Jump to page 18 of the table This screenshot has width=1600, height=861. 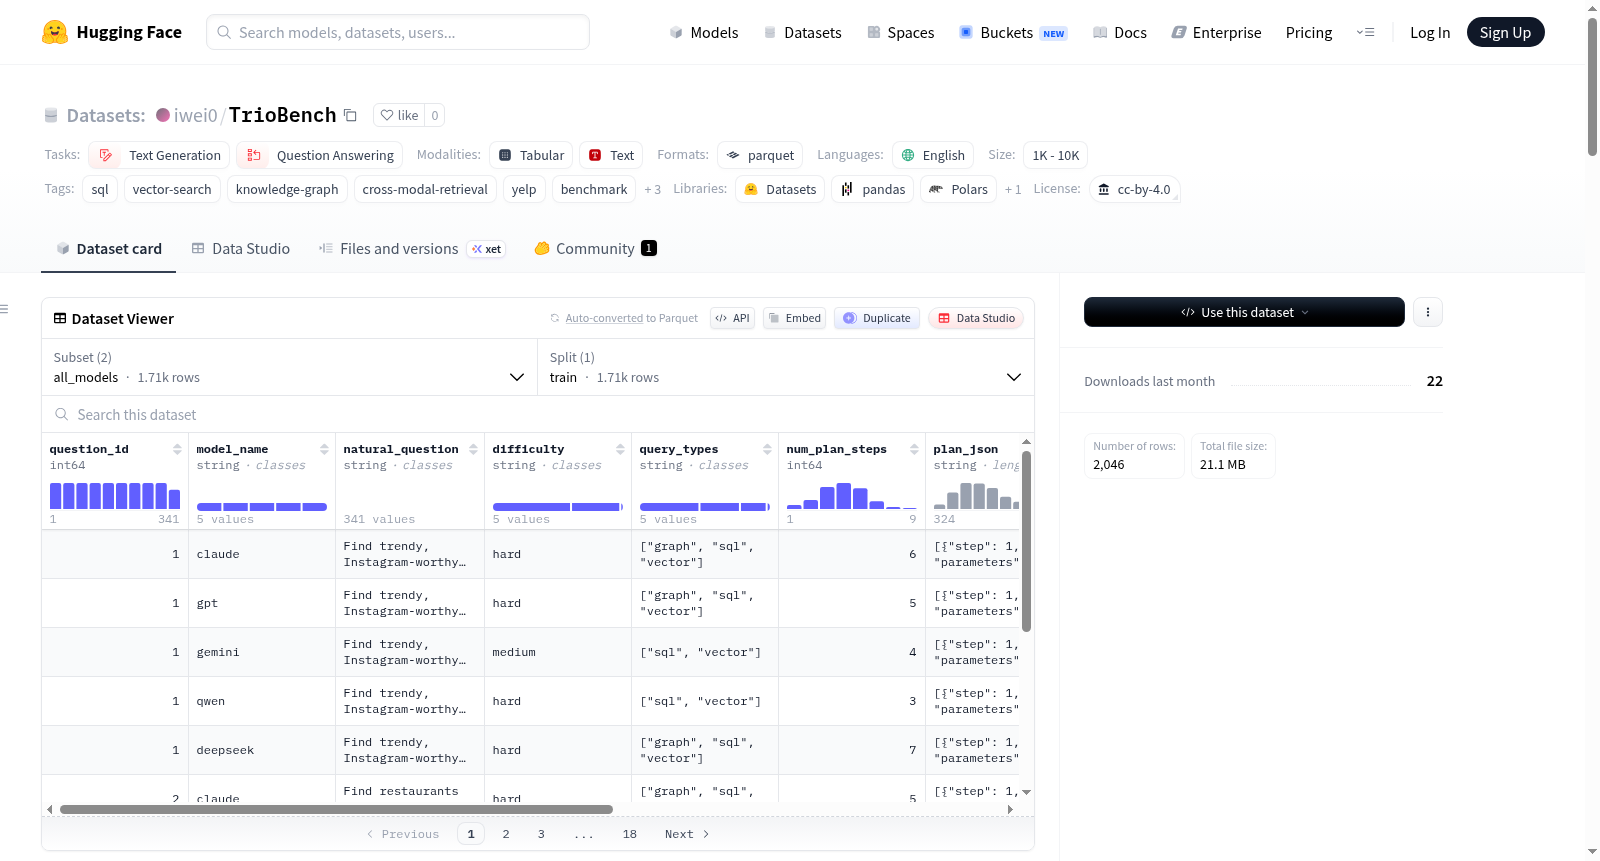(630, 834)
